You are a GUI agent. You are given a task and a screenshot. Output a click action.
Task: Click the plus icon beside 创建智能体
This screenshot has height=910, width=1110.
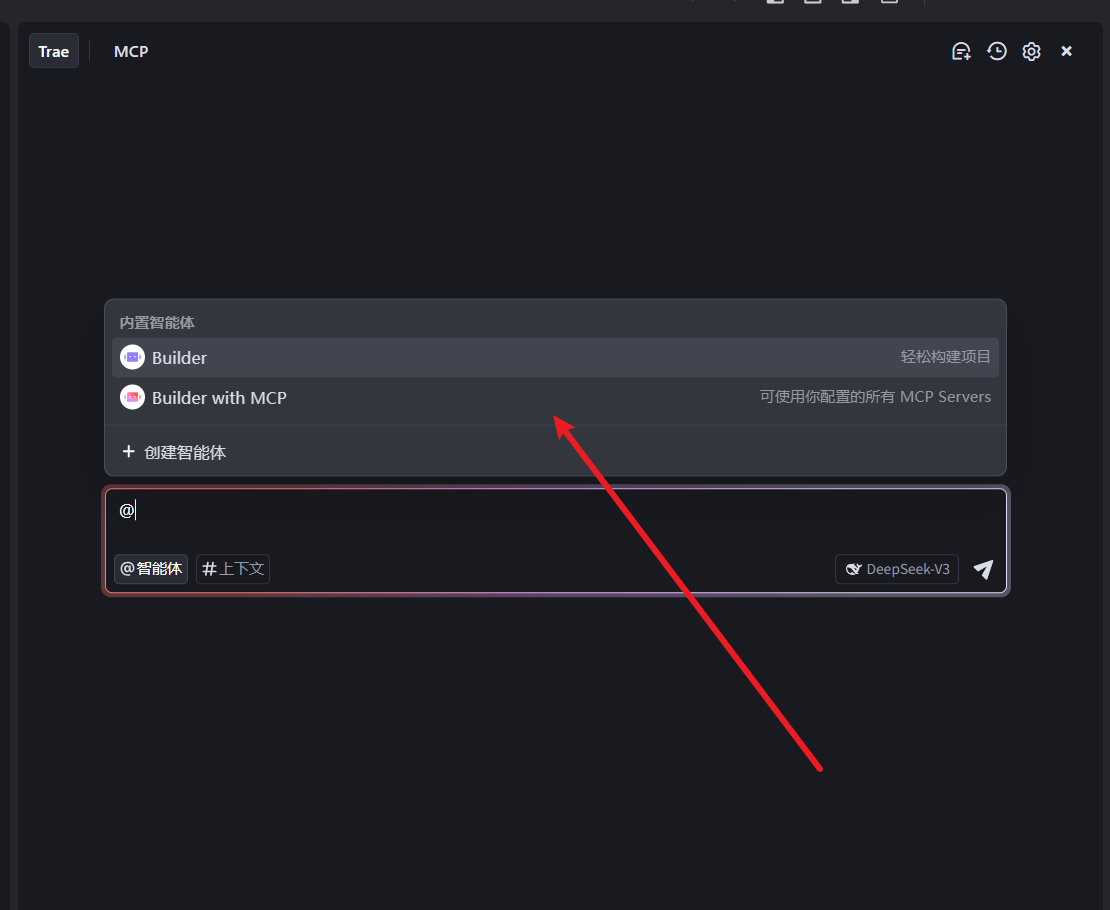coord(128,452)
